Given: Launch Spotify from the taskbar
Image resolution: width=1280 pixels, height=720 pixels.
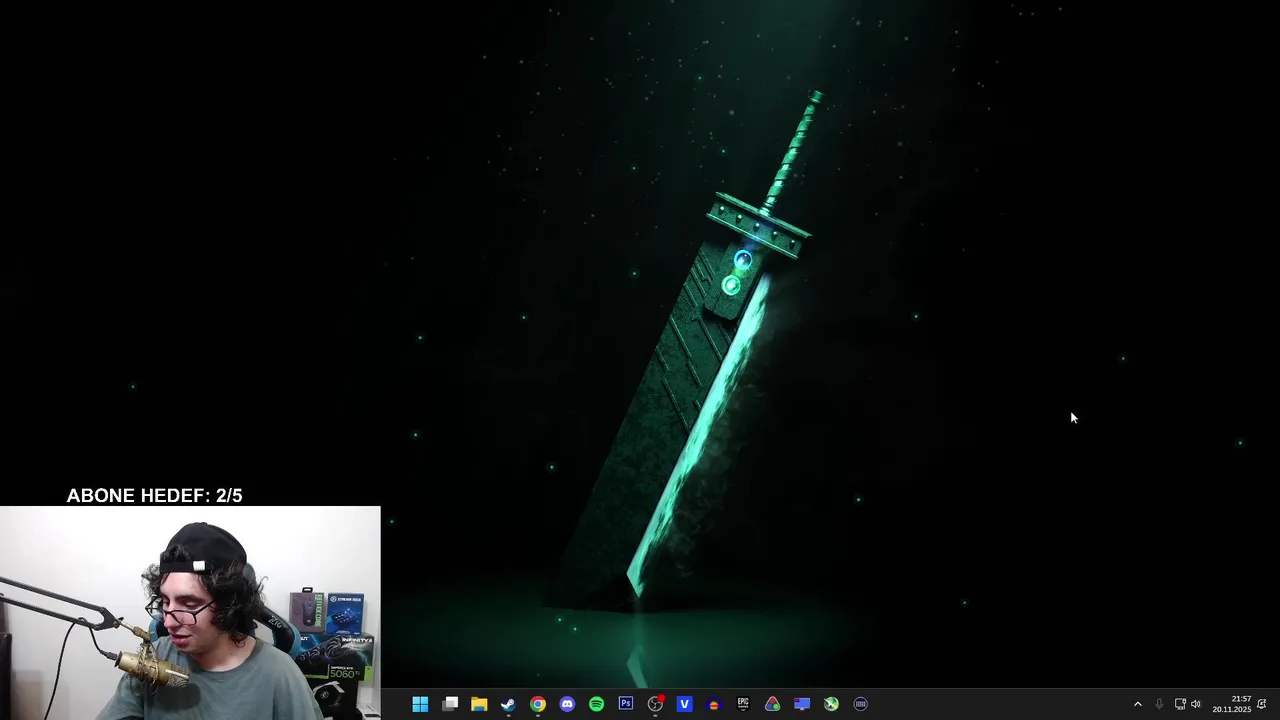Looking at the screenshot, I should (x=596, y=704).
